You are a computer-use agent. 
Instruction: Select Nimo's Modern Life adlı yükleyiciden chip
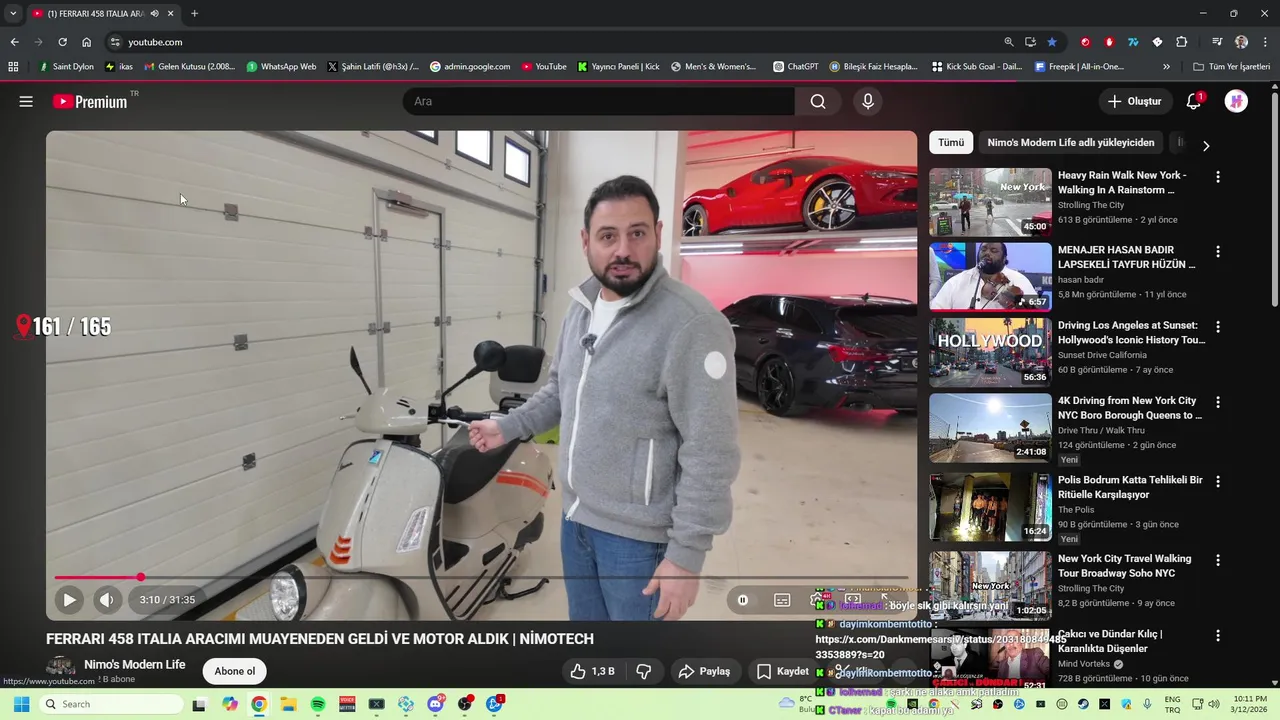pos(1071,142)
